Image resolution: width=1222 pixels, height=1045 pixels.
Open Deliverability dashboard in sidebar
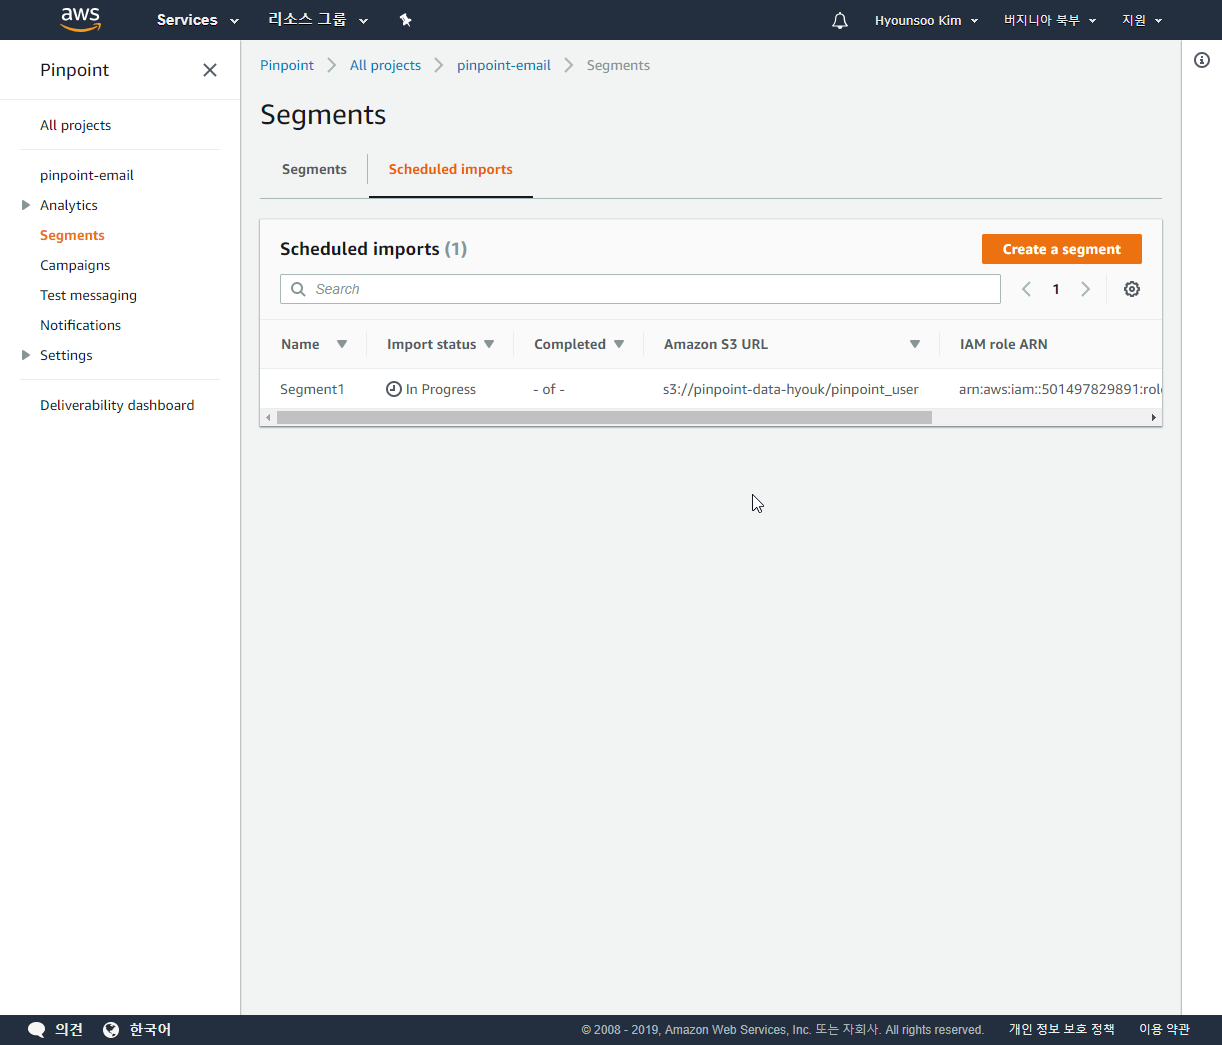(117, 405)
